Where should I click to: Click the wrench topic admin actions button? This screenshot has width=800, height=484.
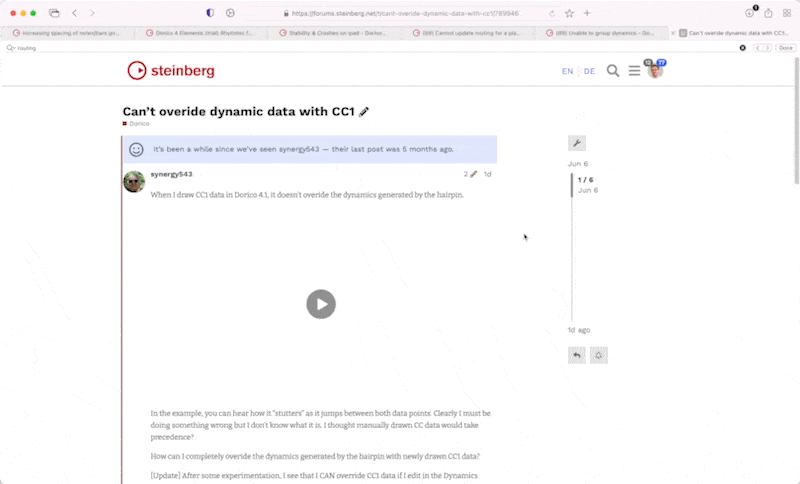(577, 143)
